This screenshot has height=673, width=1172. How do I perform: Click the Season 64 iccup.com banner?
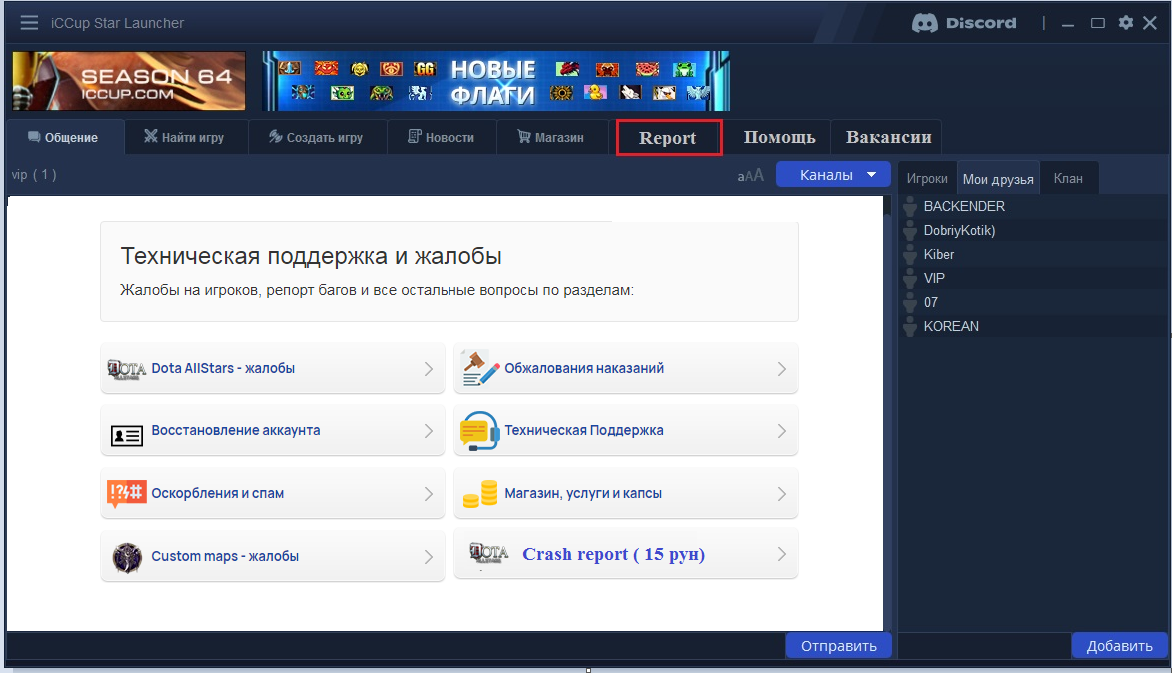point(129,81)
